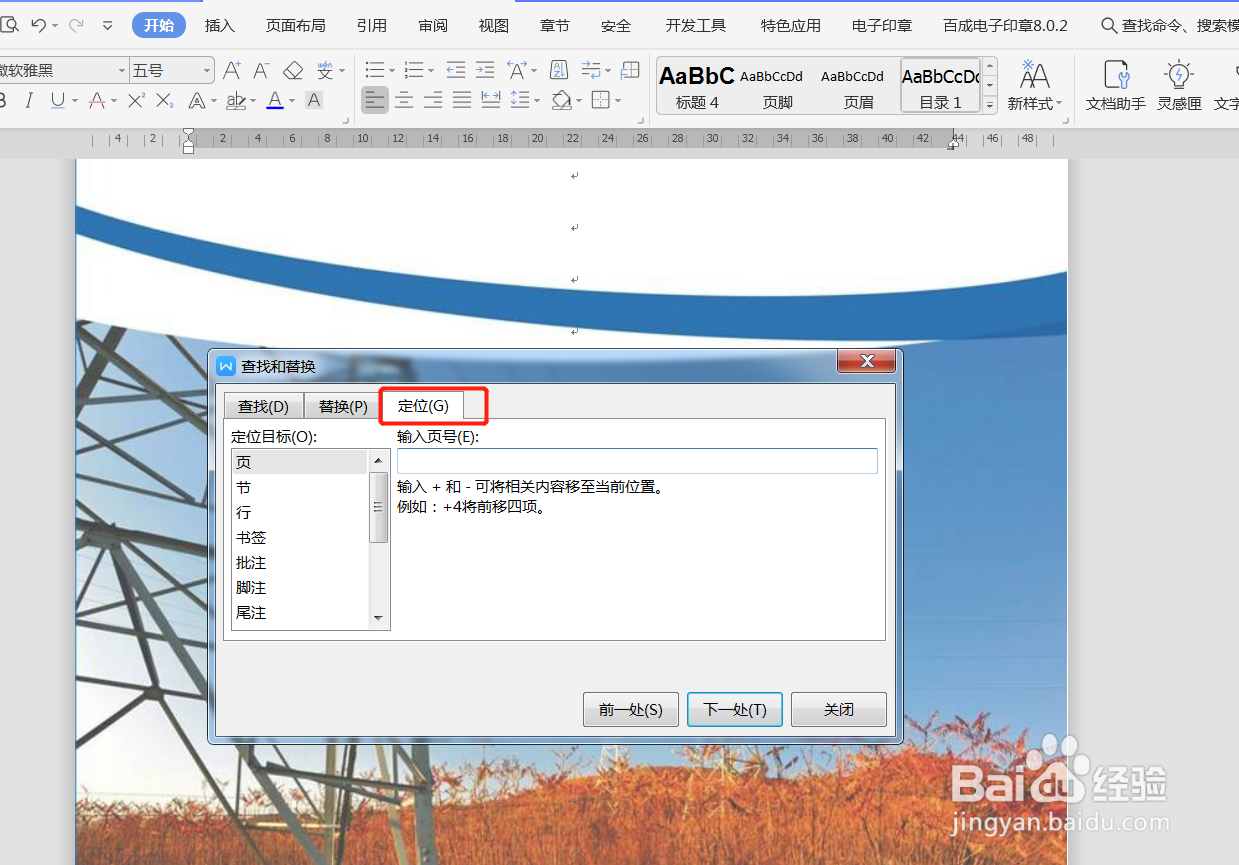The height and width of the screenshot is (865, 1239).
Task: Open the font size dropdown
Action: 206,70
